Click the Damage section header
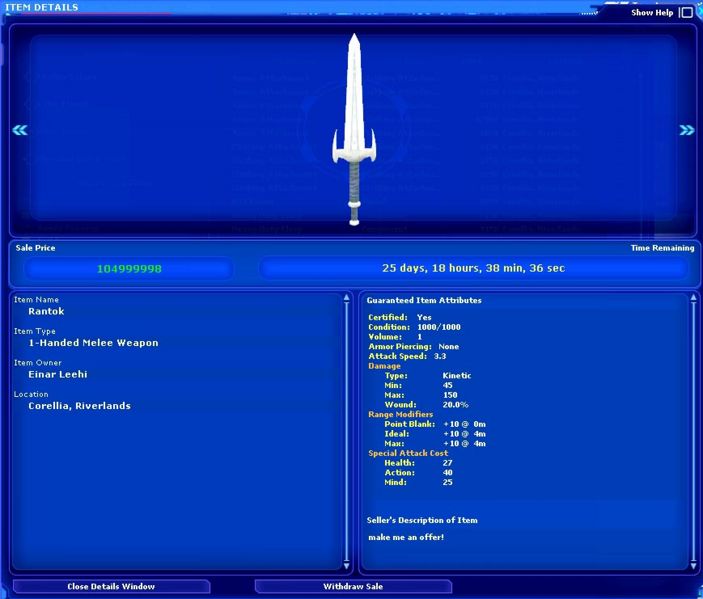 tap(384, 366)
